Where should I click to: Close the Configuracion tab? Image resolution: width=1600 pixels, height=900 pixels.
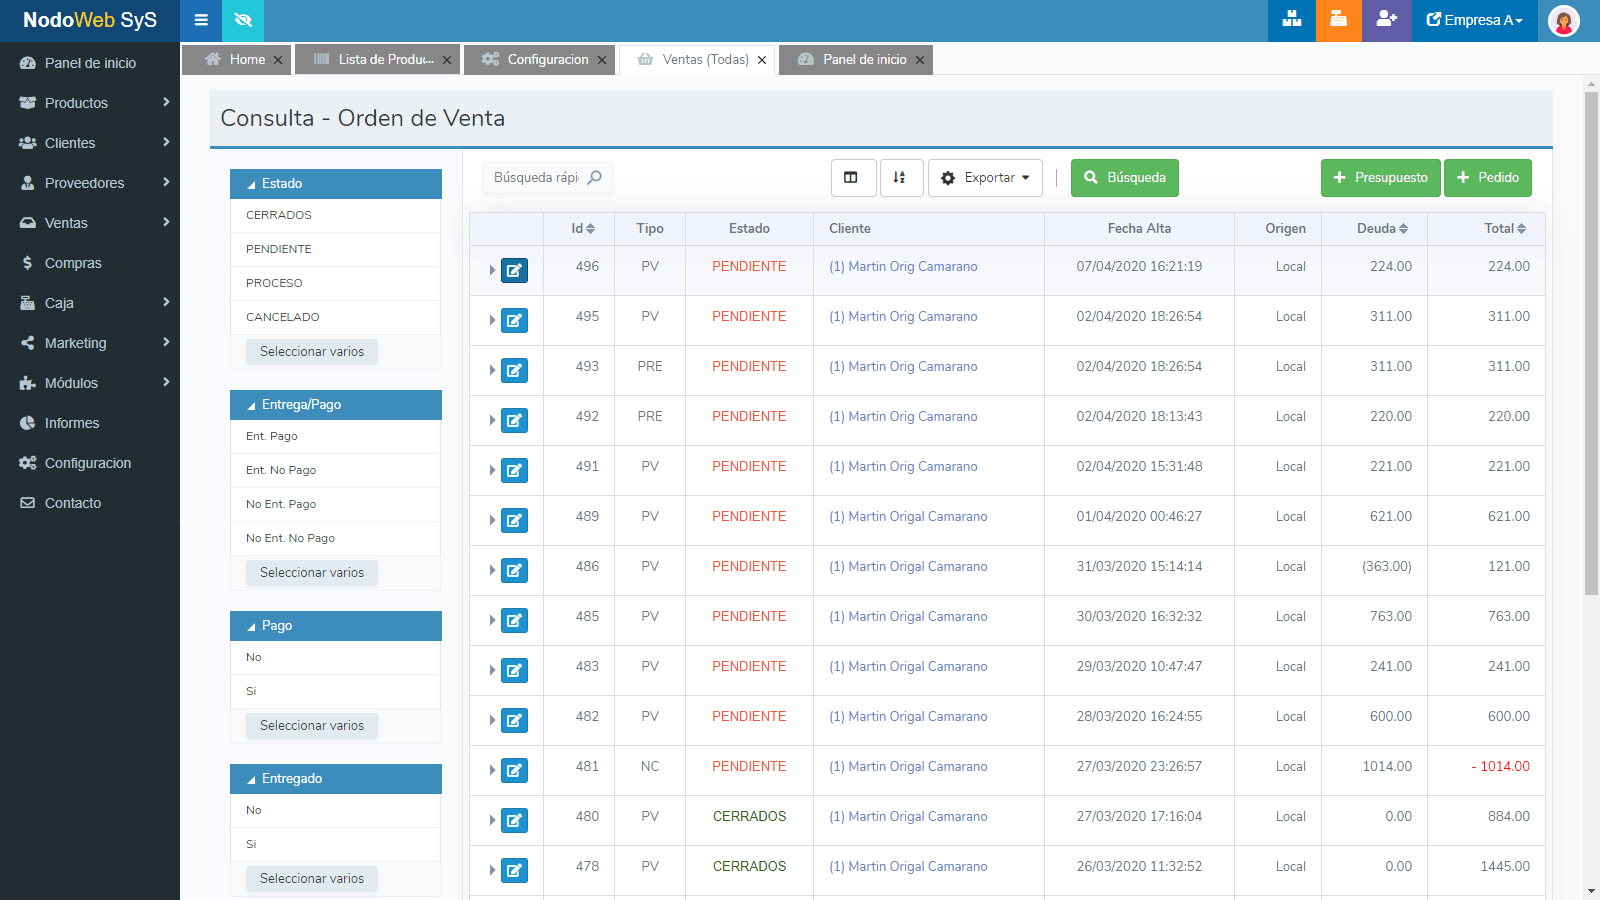[602, 60]
